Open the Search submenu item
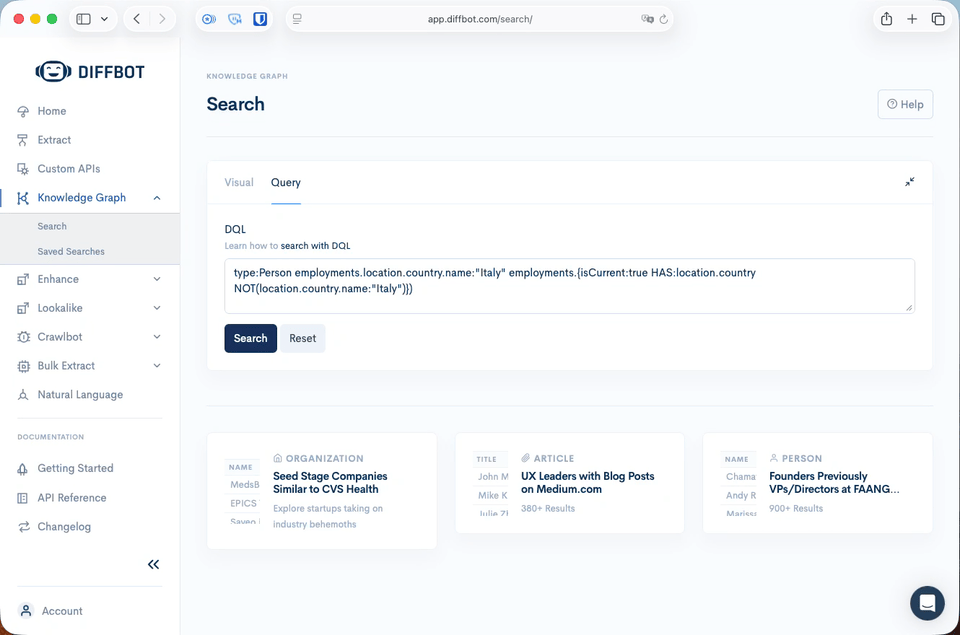The height and width of the screenshot is (635, 960). point(52,226)
